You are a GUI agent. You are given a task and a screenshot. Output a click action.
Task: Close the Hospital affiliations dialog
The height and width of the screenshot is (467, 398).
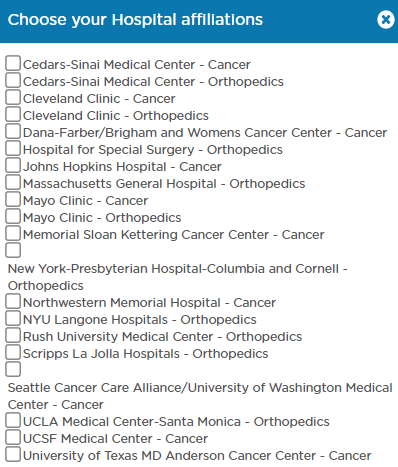386,19
